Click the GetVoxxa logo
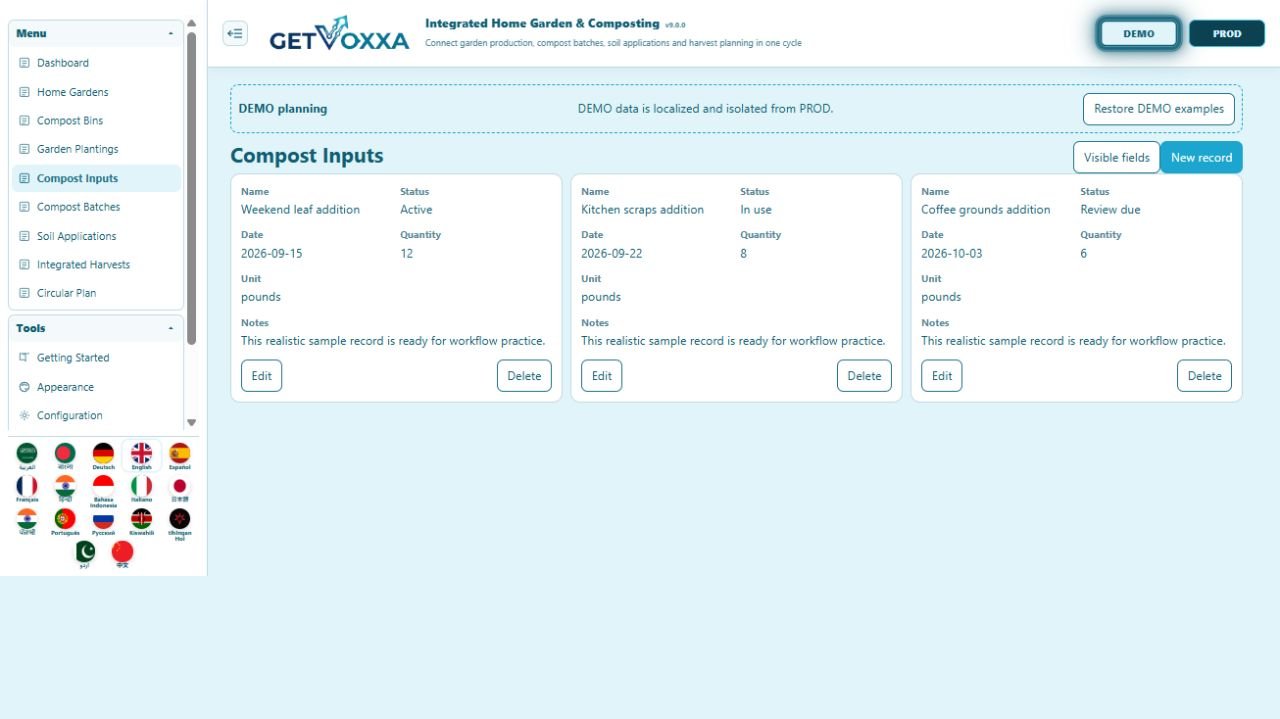 pos(339,34)
